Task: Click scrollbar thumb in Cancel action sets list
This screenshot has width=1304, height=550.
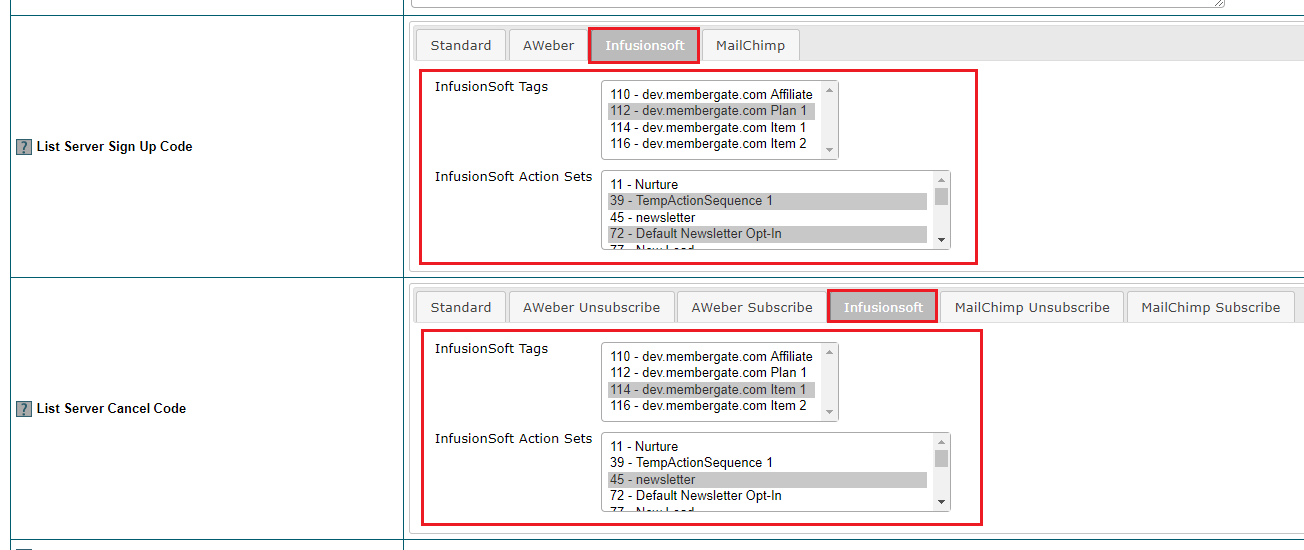Action: [x=941, y=458]
